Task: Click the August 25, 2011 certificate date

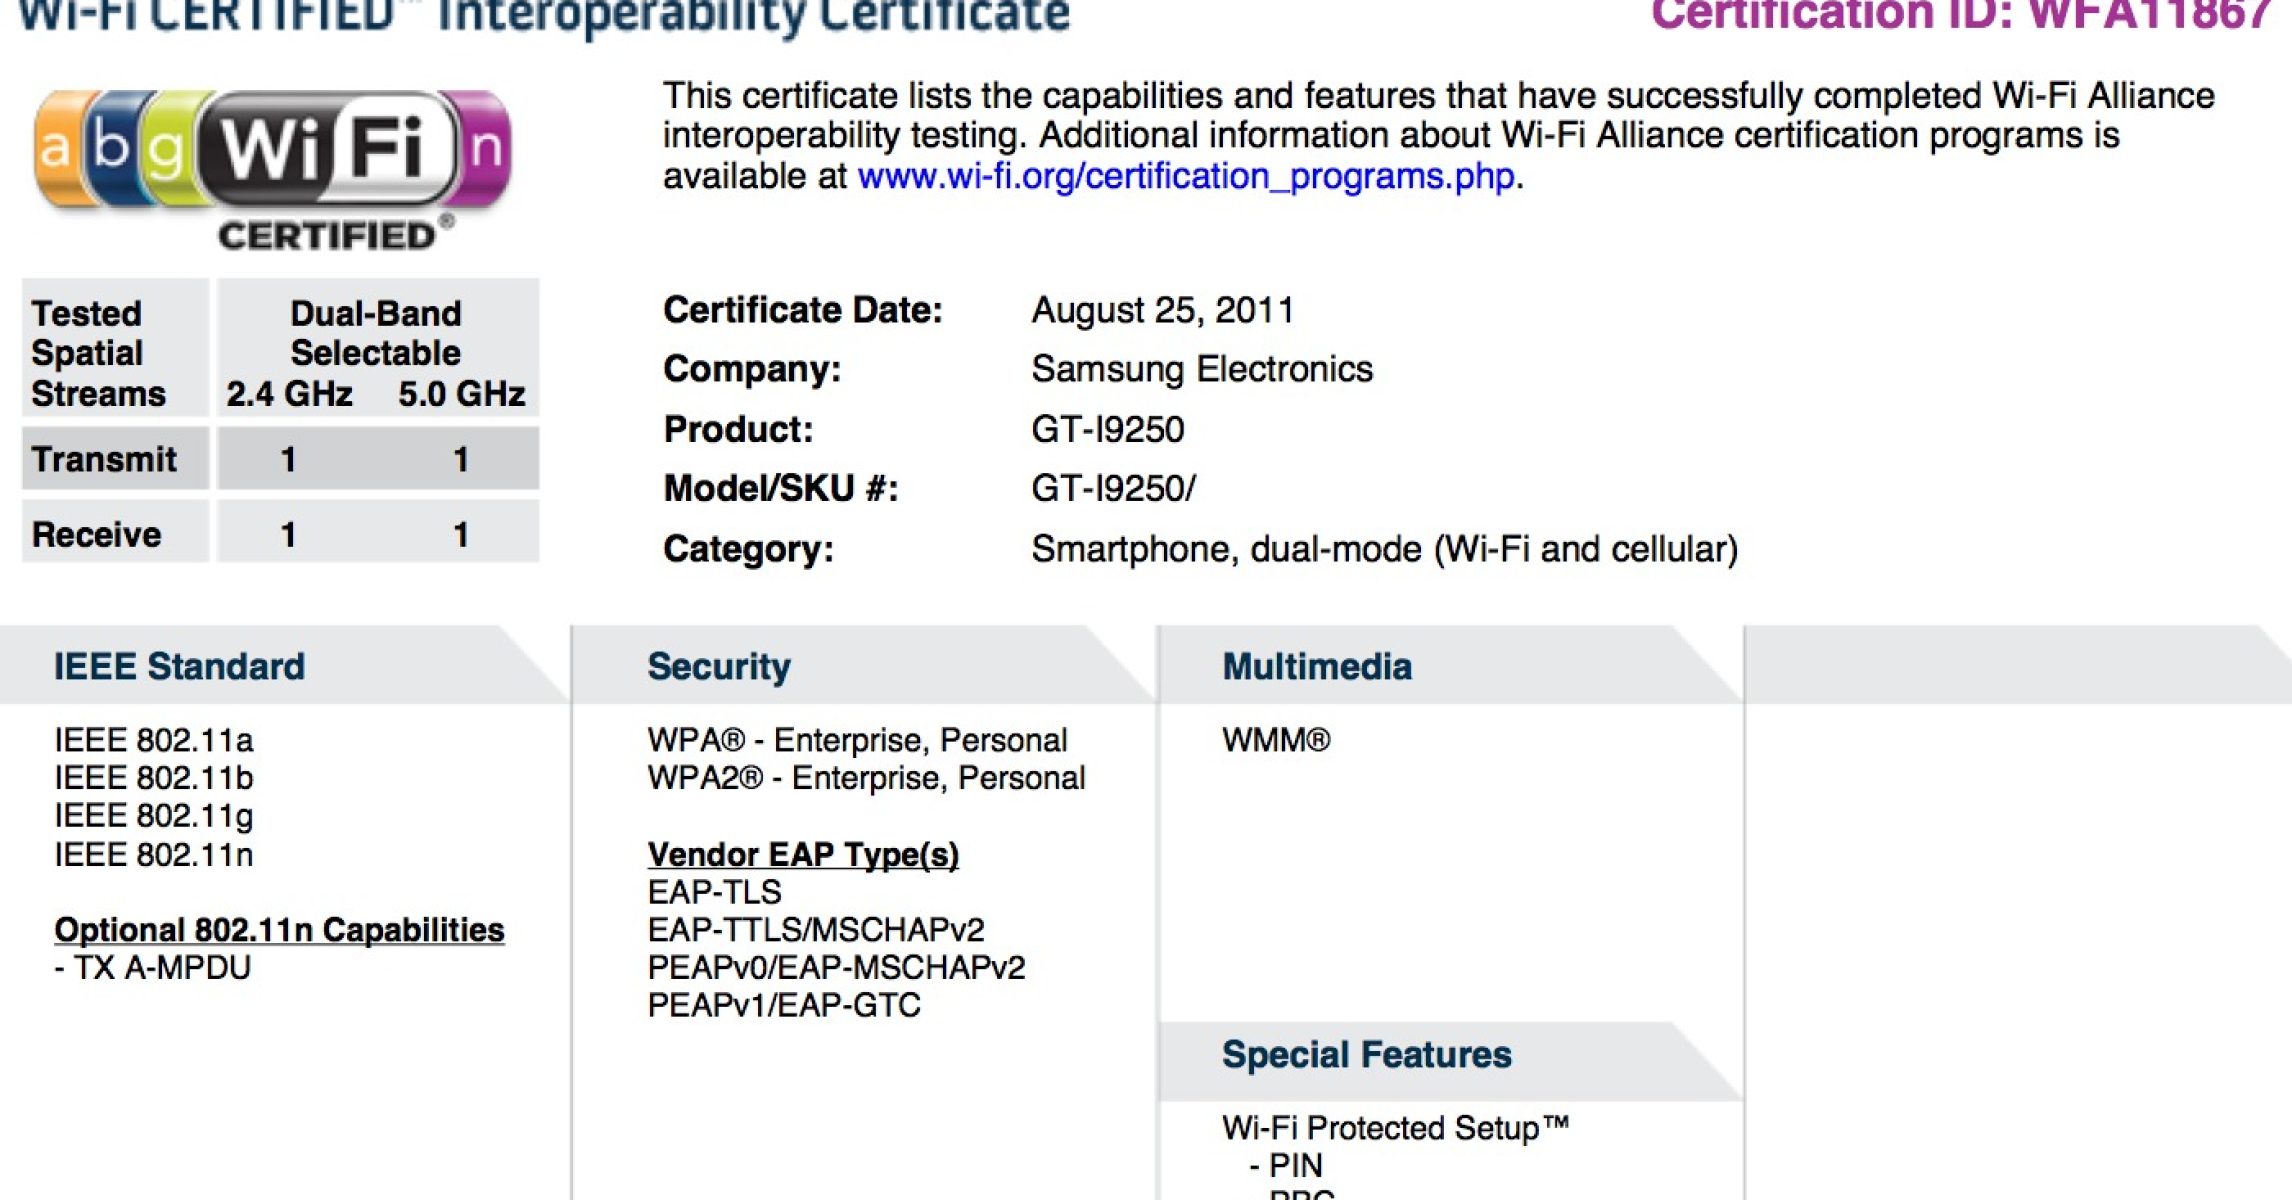Action: [1162, 310]
